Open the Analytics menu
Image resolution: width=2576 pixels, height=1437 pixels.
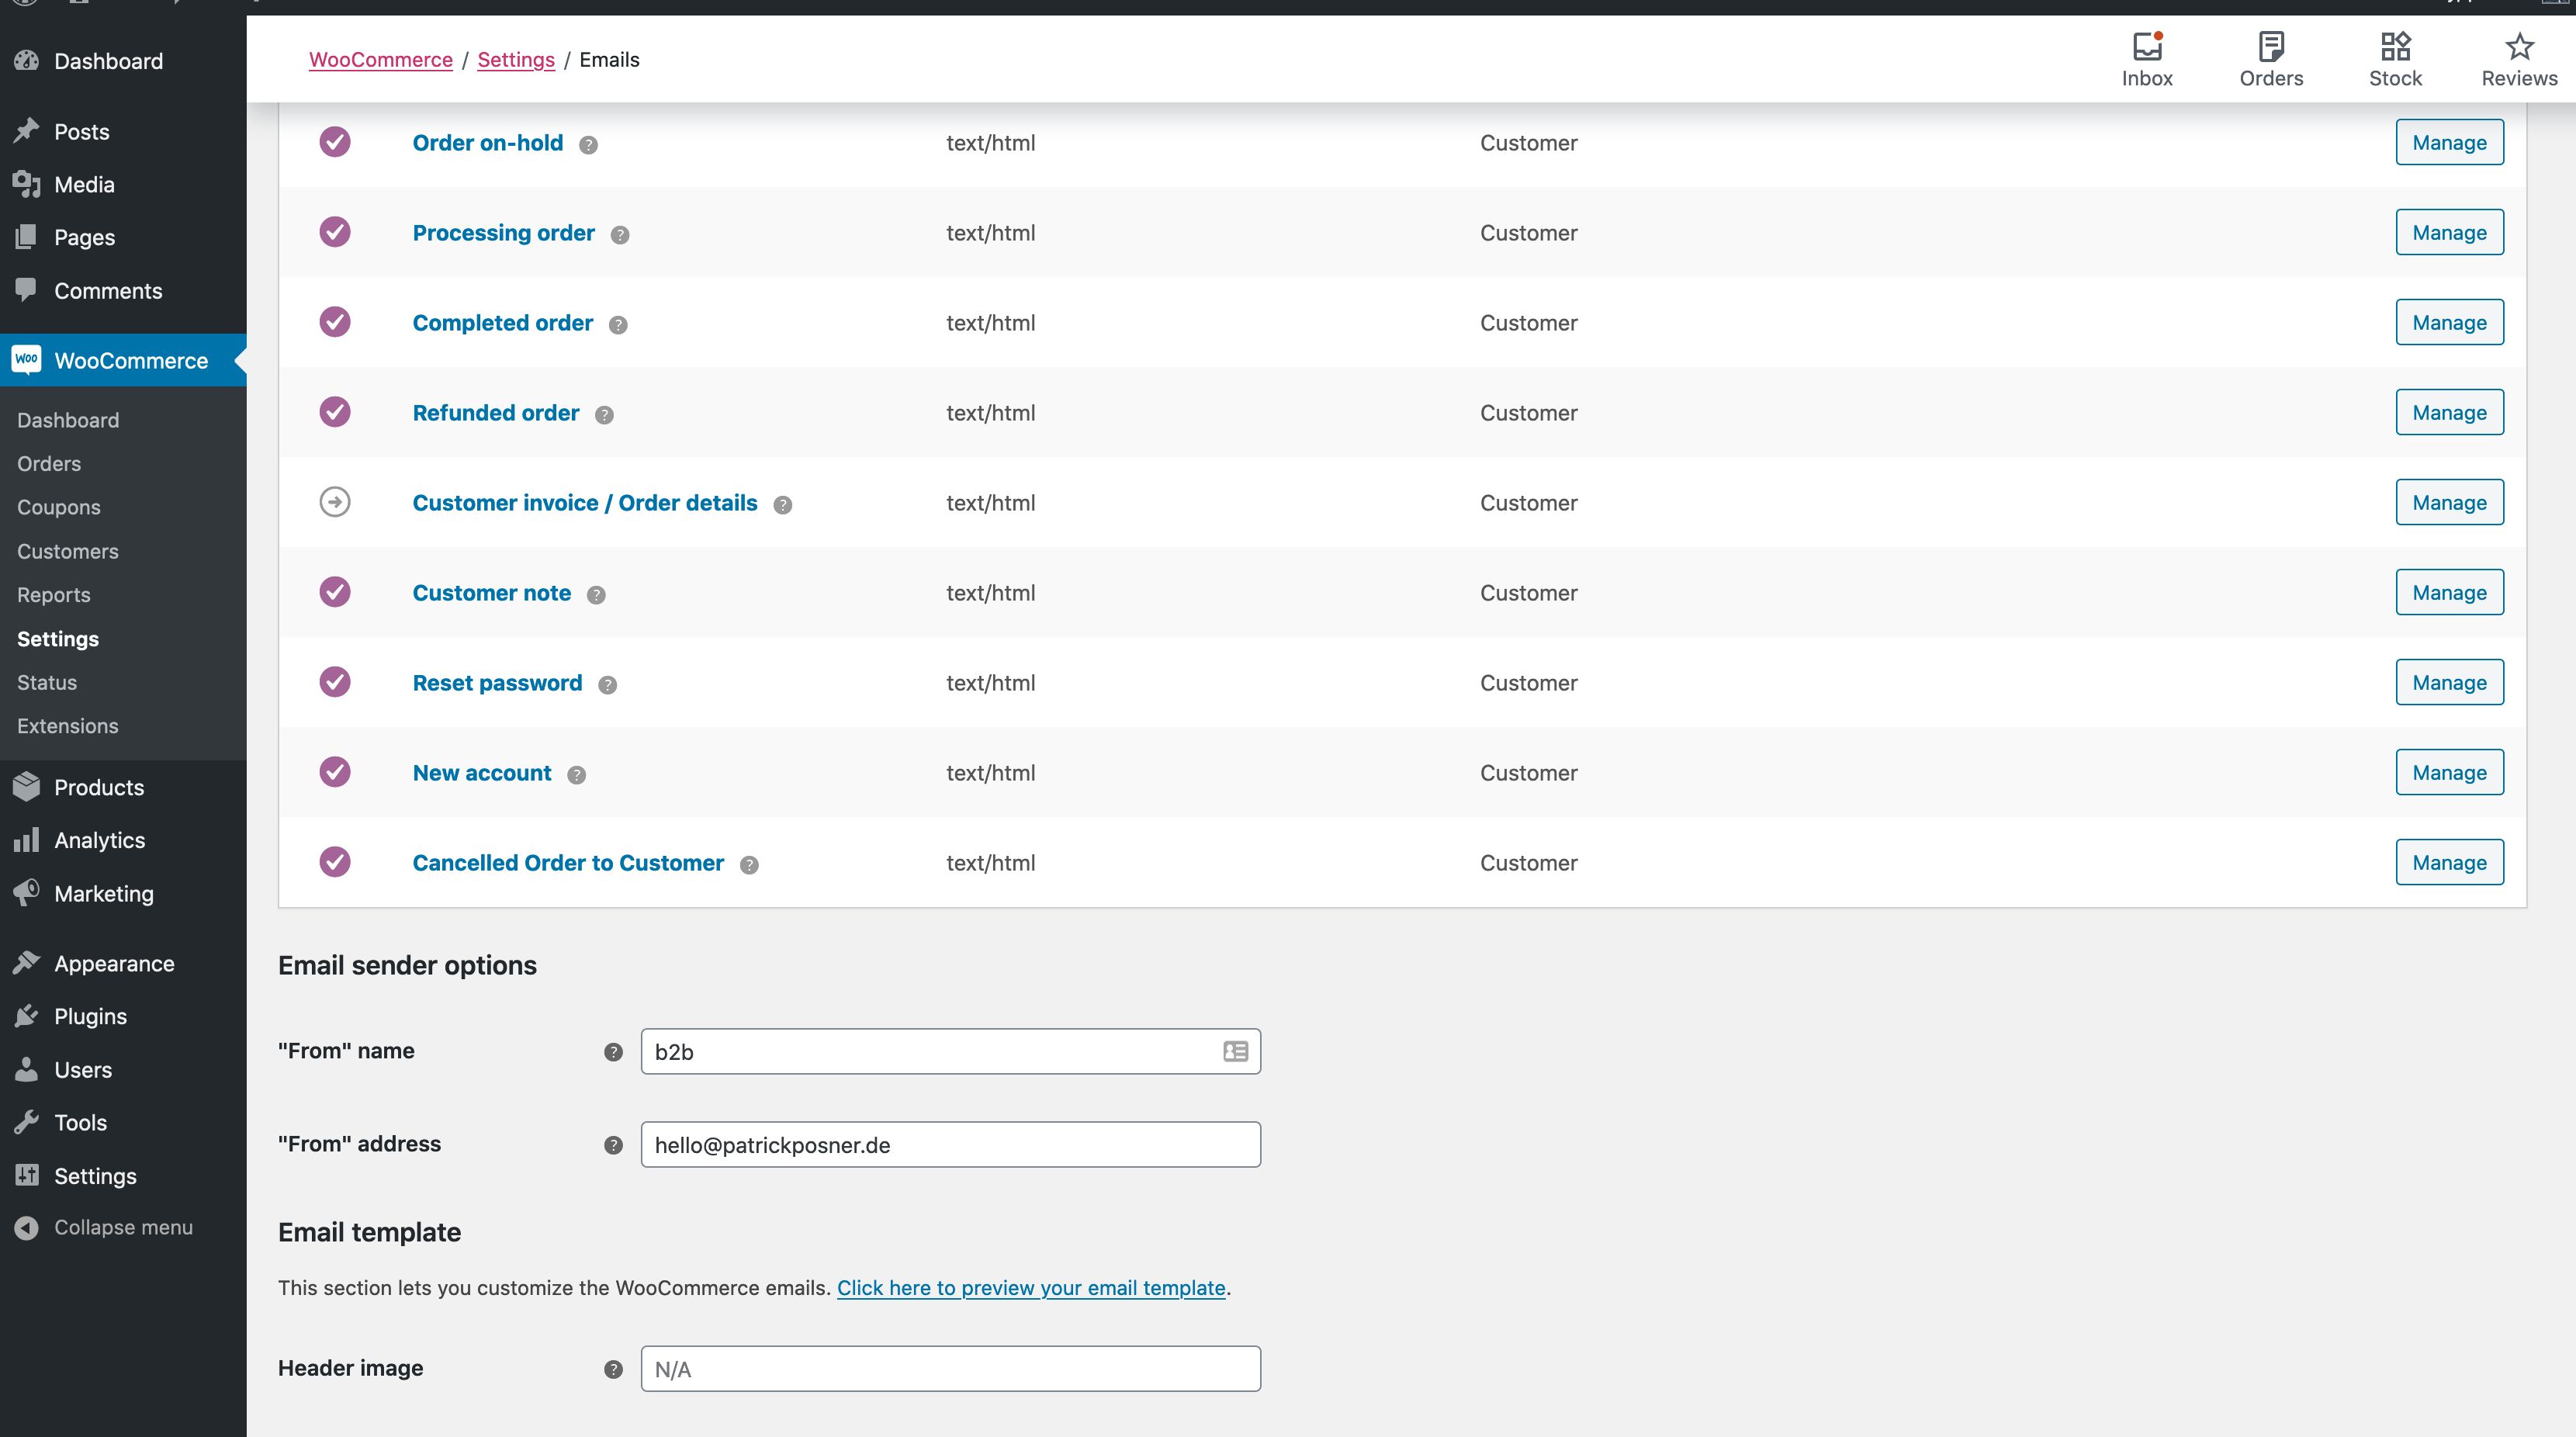[123, 840]
